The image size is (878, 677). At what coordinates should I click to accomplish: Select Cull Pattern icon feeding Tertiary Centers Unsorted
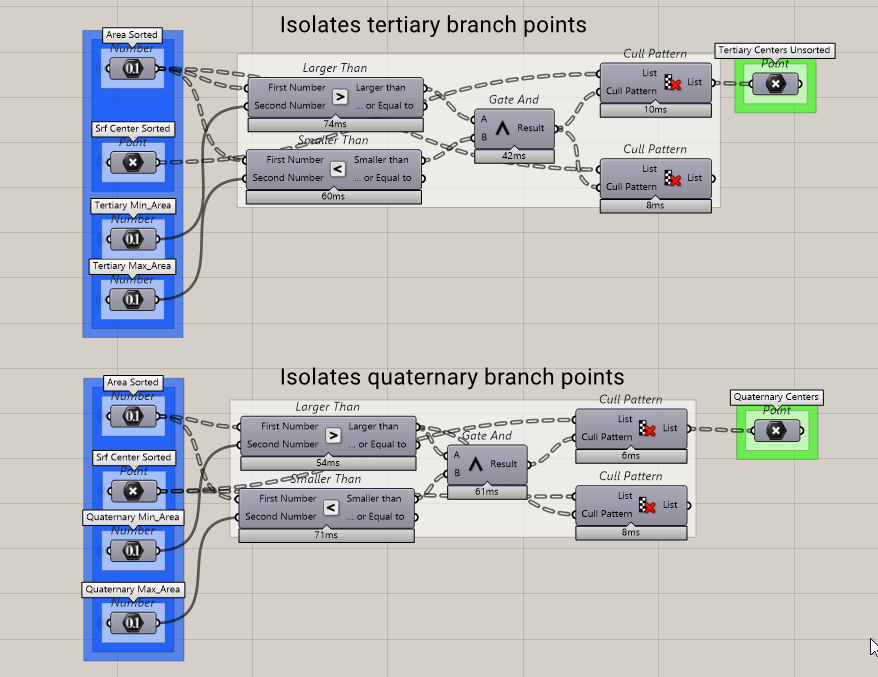673,83
